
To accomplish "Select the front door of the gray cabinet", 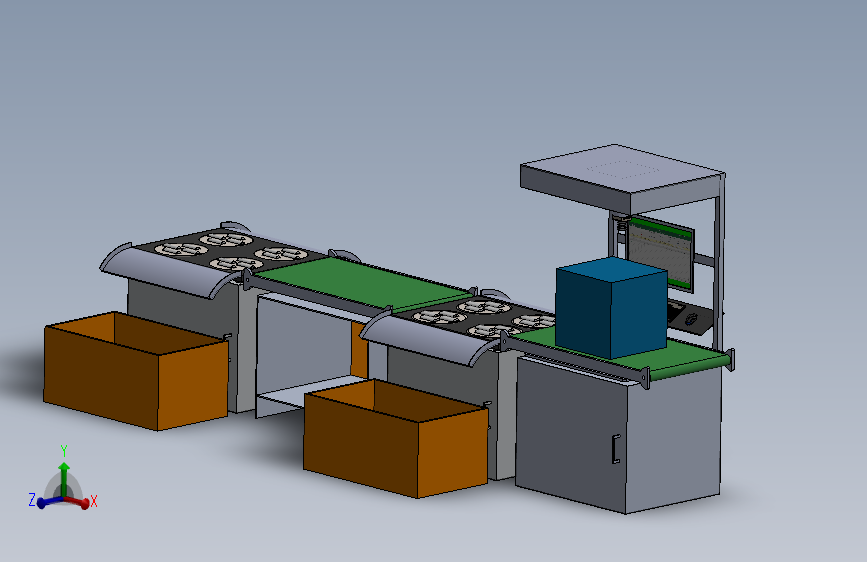I will click(x=572, y=434).
